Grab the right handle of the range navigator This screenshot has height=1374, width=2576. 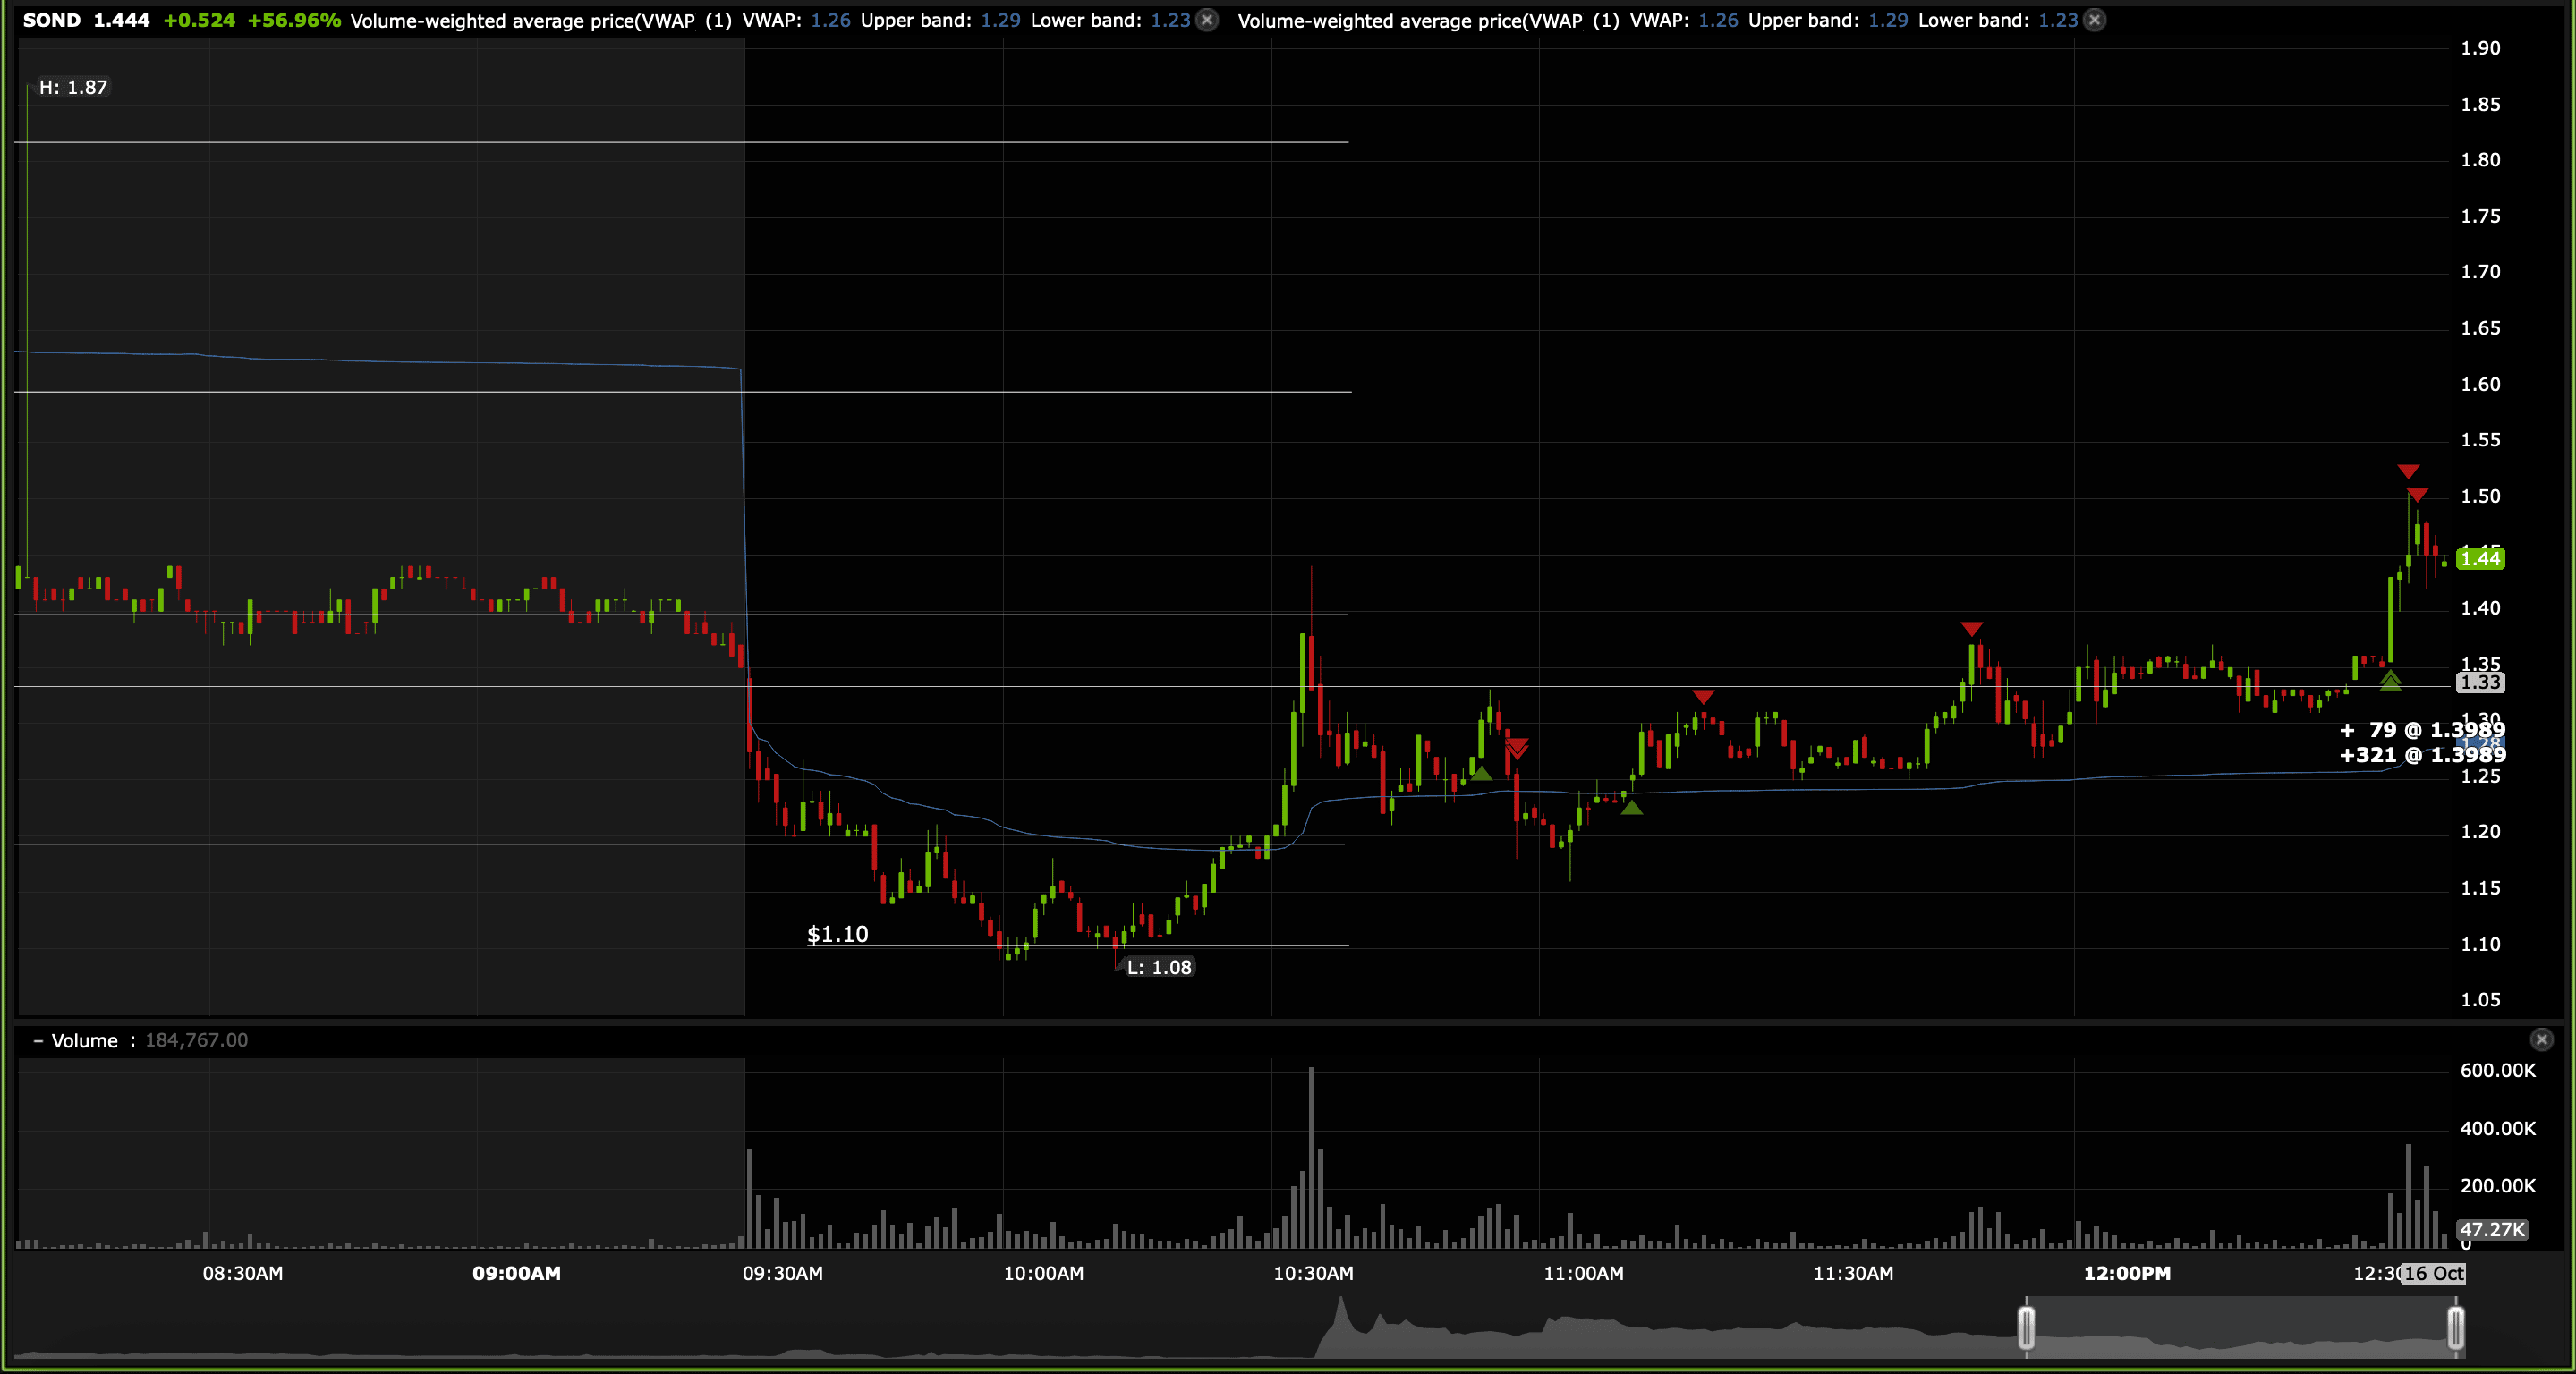(x=2455, y=1328)
